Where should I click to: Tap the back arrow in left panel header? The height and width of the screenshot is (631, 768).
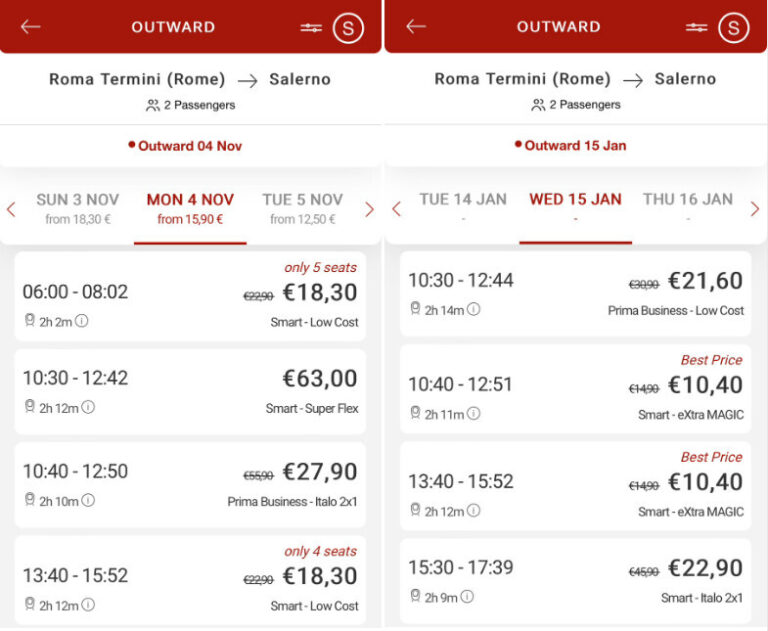(x=31, y=27)
